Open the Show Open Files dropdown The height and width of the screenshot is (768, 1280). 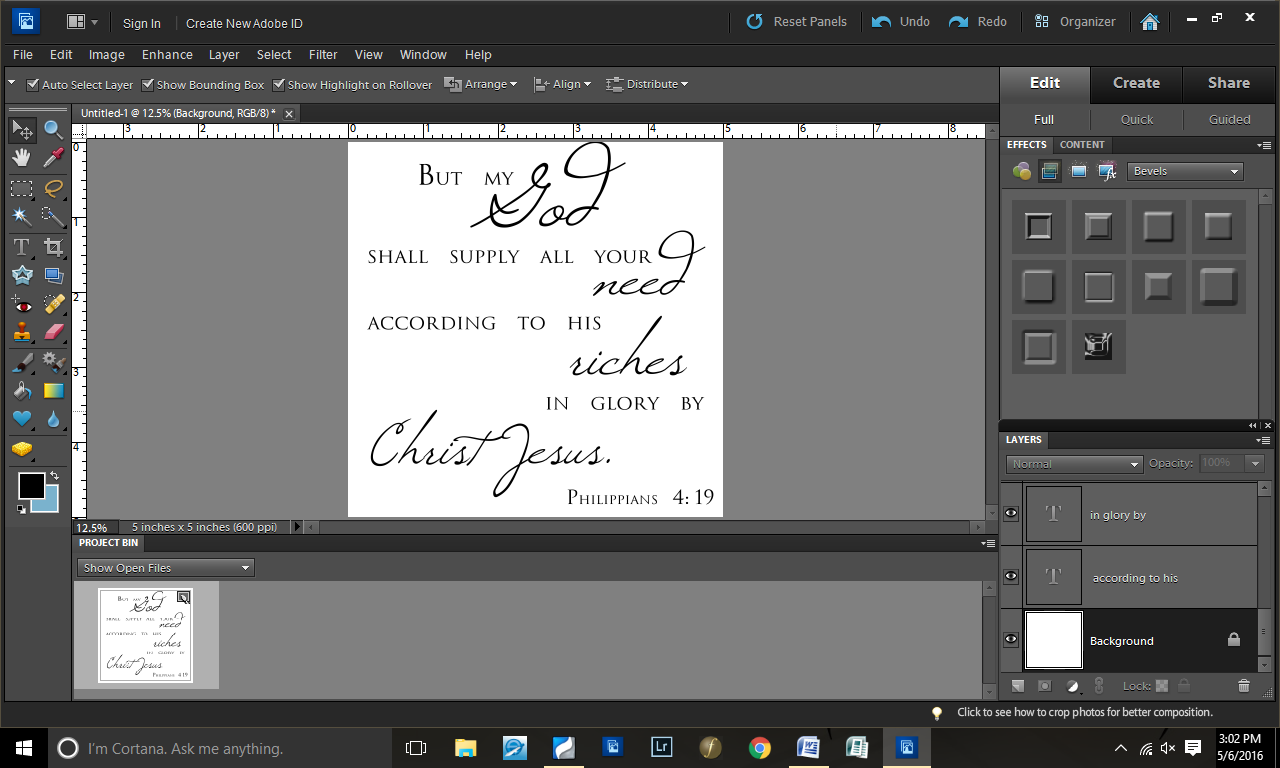[x=165, y=568]
